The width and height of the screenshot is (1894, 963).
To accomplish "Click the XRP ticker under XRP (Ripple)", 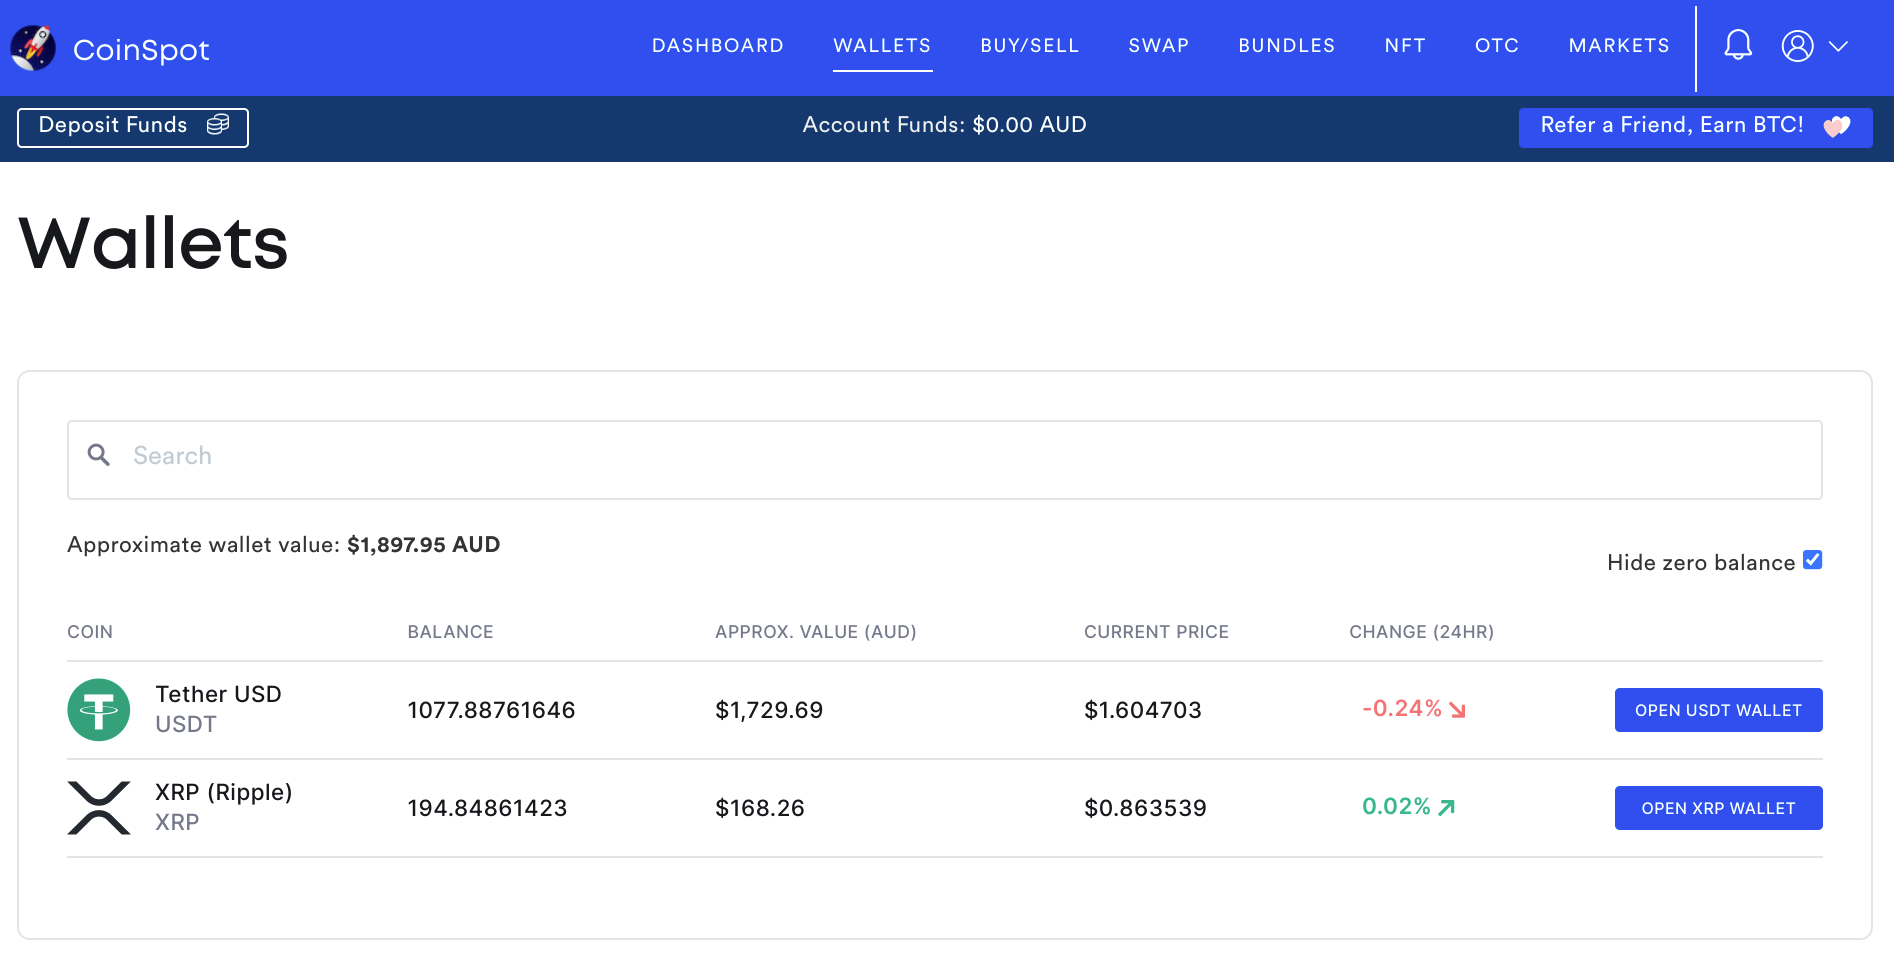I will 177,822.
